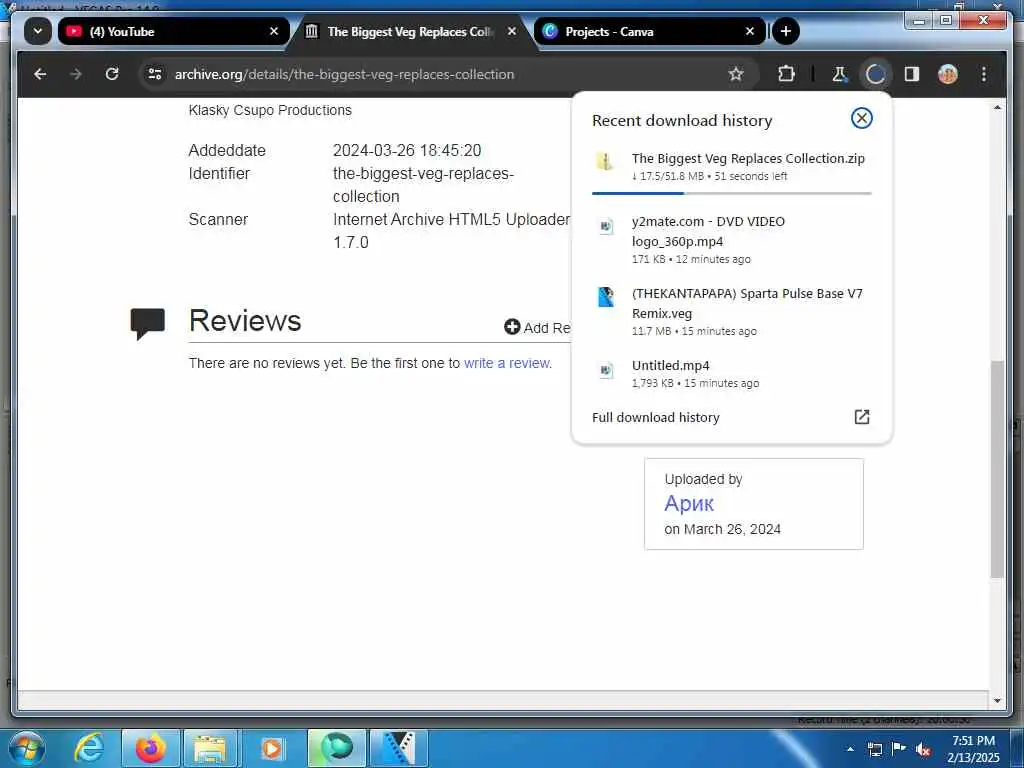Viewport: 1024px width, 768px height.
Task: Click the scrollbar down arrow
Action: click(997, 701)
